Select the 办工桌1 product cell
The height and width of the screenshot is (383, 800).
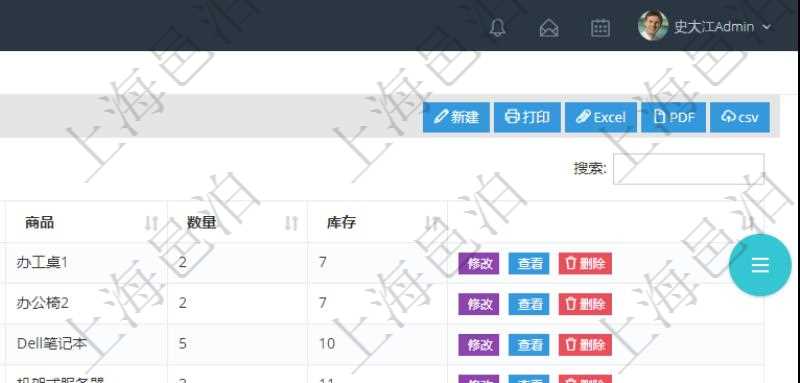pos(86,263)
